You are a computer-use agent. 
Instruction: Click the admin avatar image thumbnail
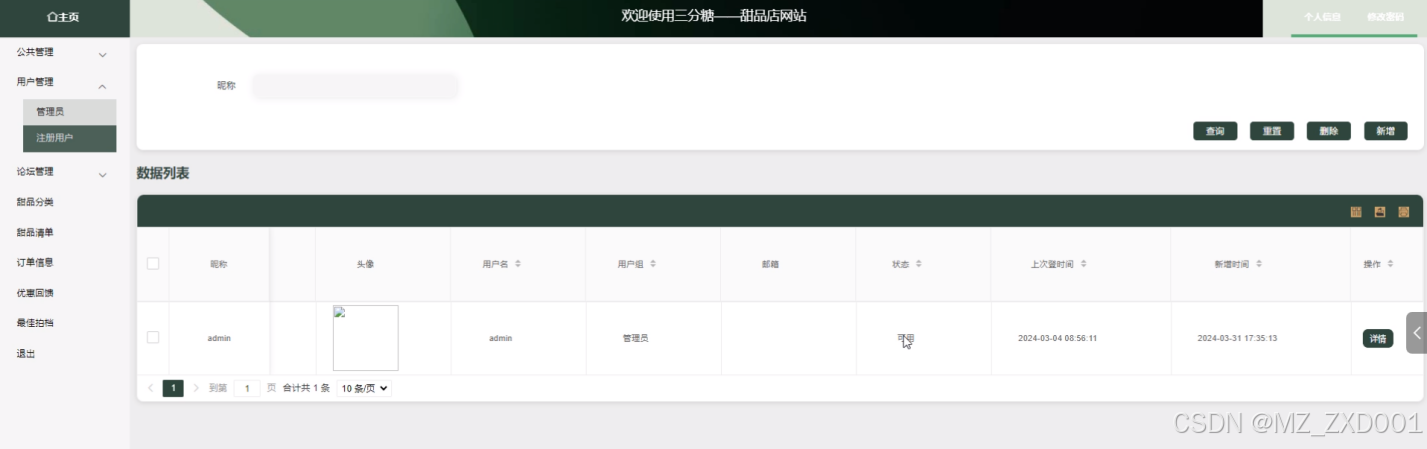tap(366, 338)
